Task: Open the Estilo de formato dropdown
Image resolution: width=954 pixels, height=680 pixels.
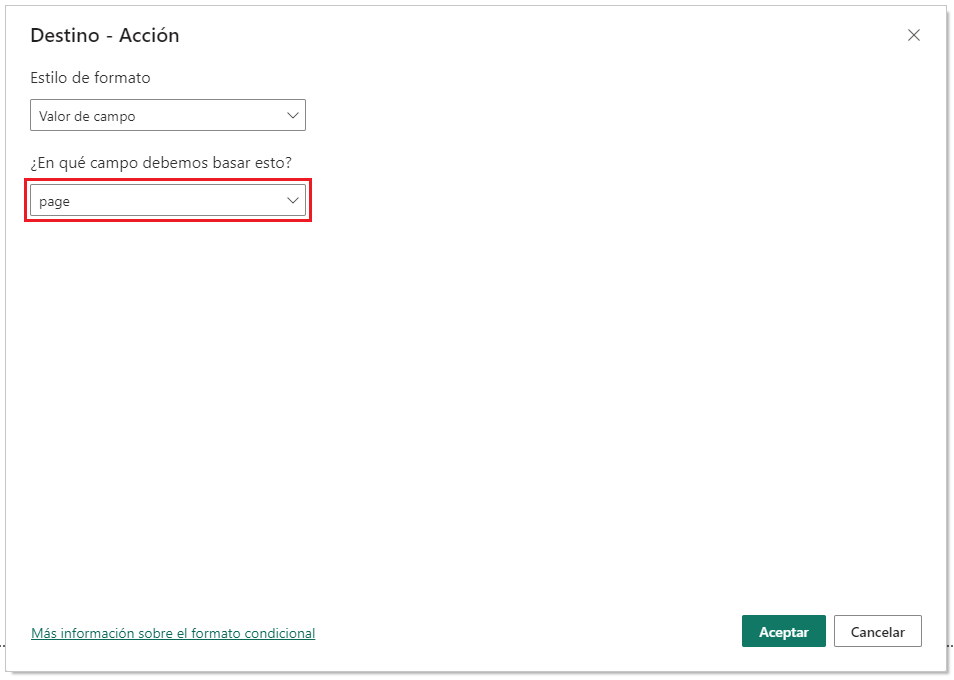Action: [x=167, y=116]
